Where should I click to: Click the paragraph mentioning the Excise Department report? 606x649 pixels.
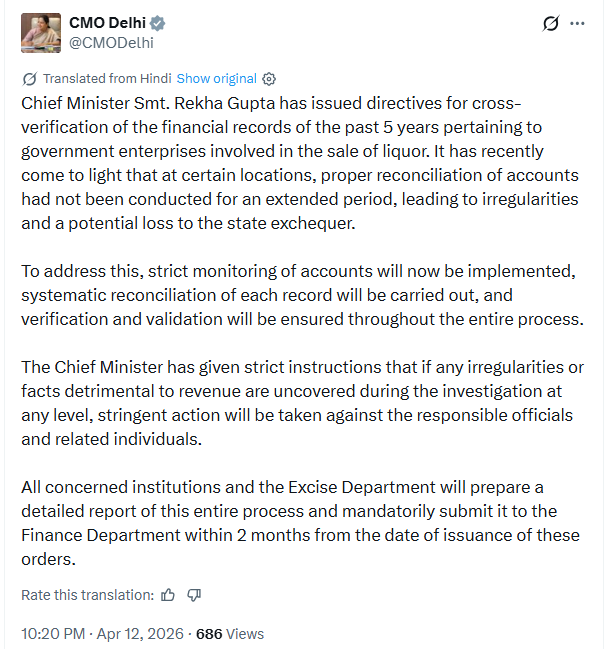300,524
